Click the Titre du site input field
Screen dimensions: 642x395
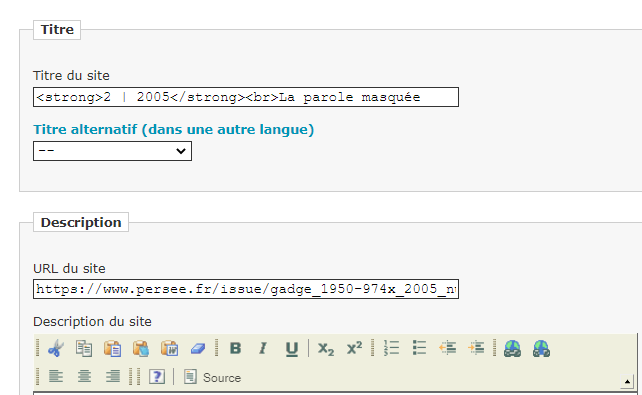(x=246, y=97)
